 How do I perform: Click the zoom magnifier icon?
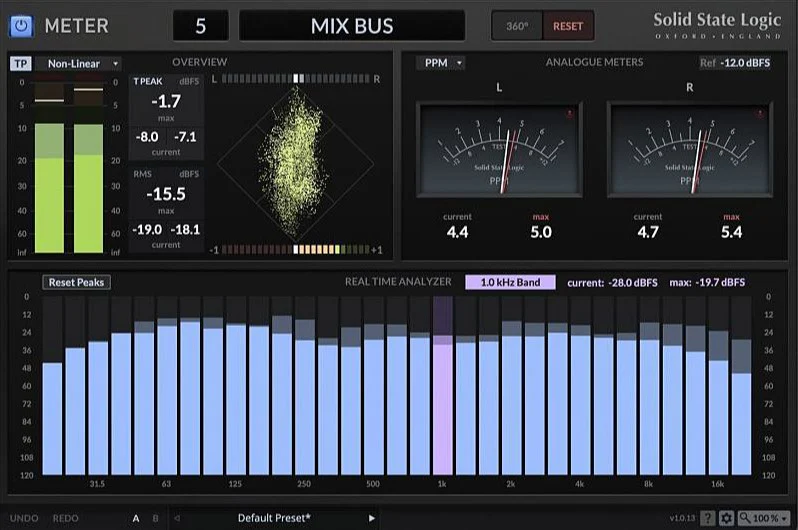(745, 518)
